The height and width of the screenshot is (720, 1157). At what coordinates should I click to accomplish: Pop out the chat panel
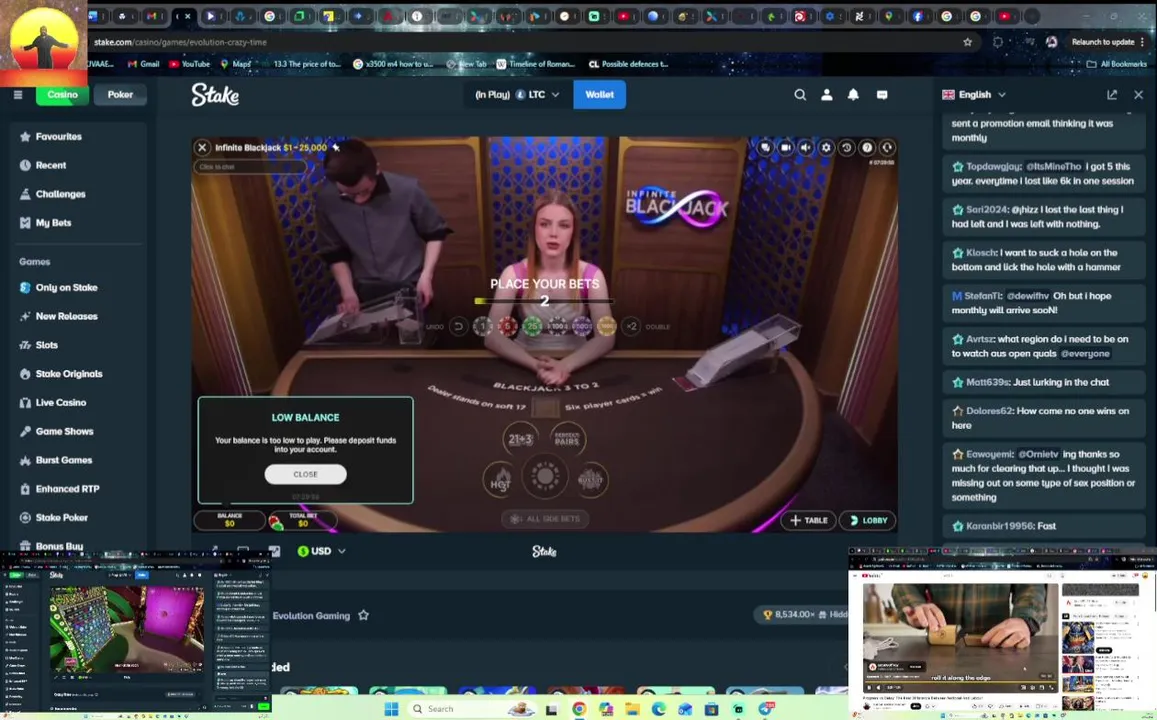1112,94
